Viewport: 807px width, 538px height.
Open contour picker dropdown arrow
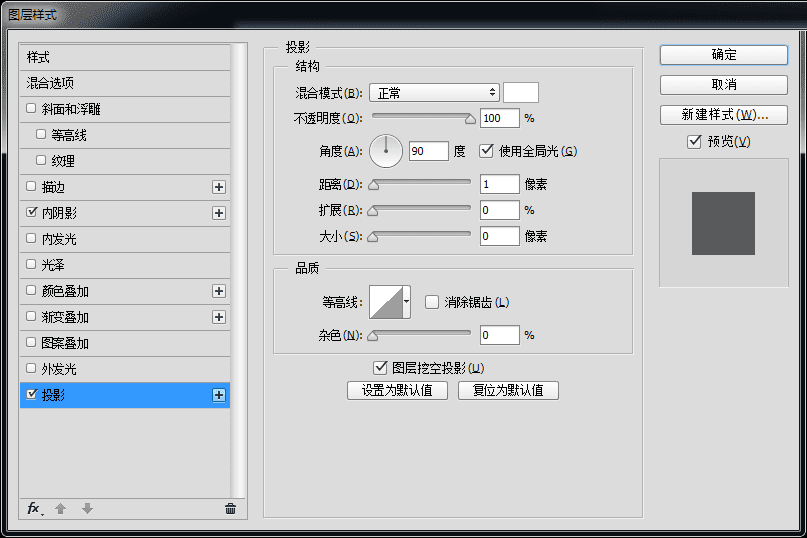(x=407, y=302)
